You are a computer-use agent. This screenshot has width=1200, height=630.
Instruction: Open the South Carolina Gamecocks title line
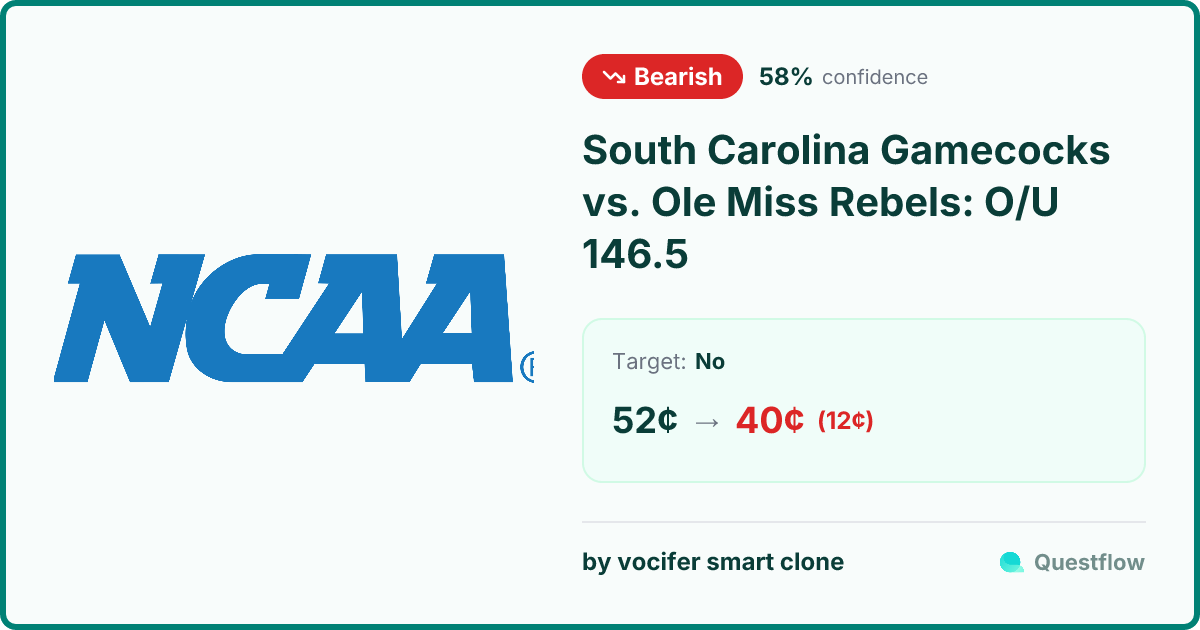coord(846,151)
